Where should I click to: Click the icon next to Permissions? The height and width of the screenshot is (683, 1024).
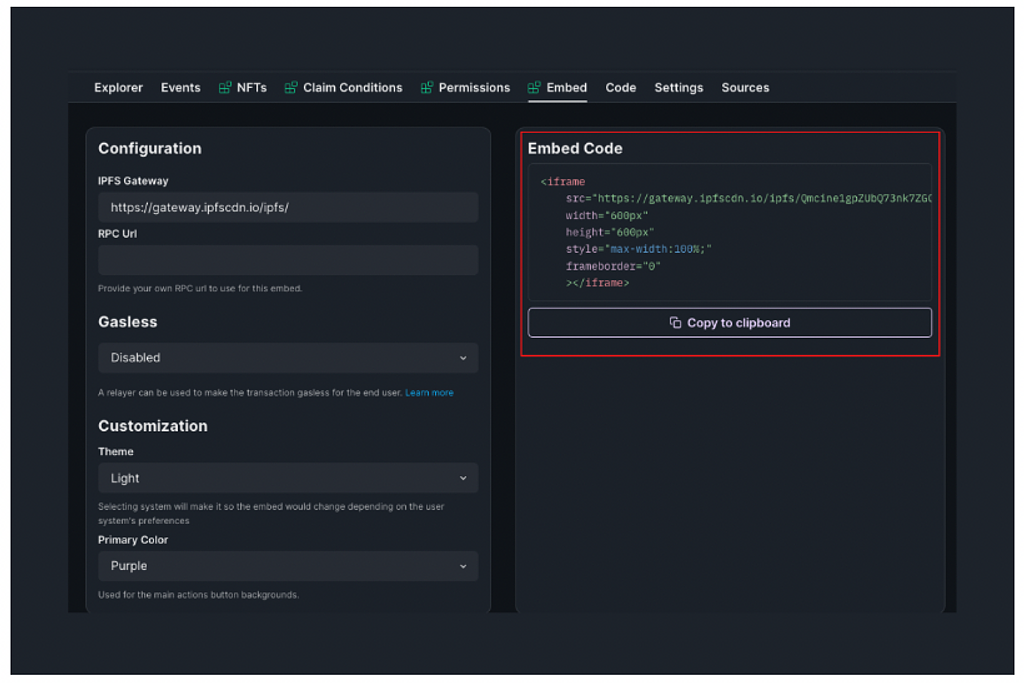point(427,88)
